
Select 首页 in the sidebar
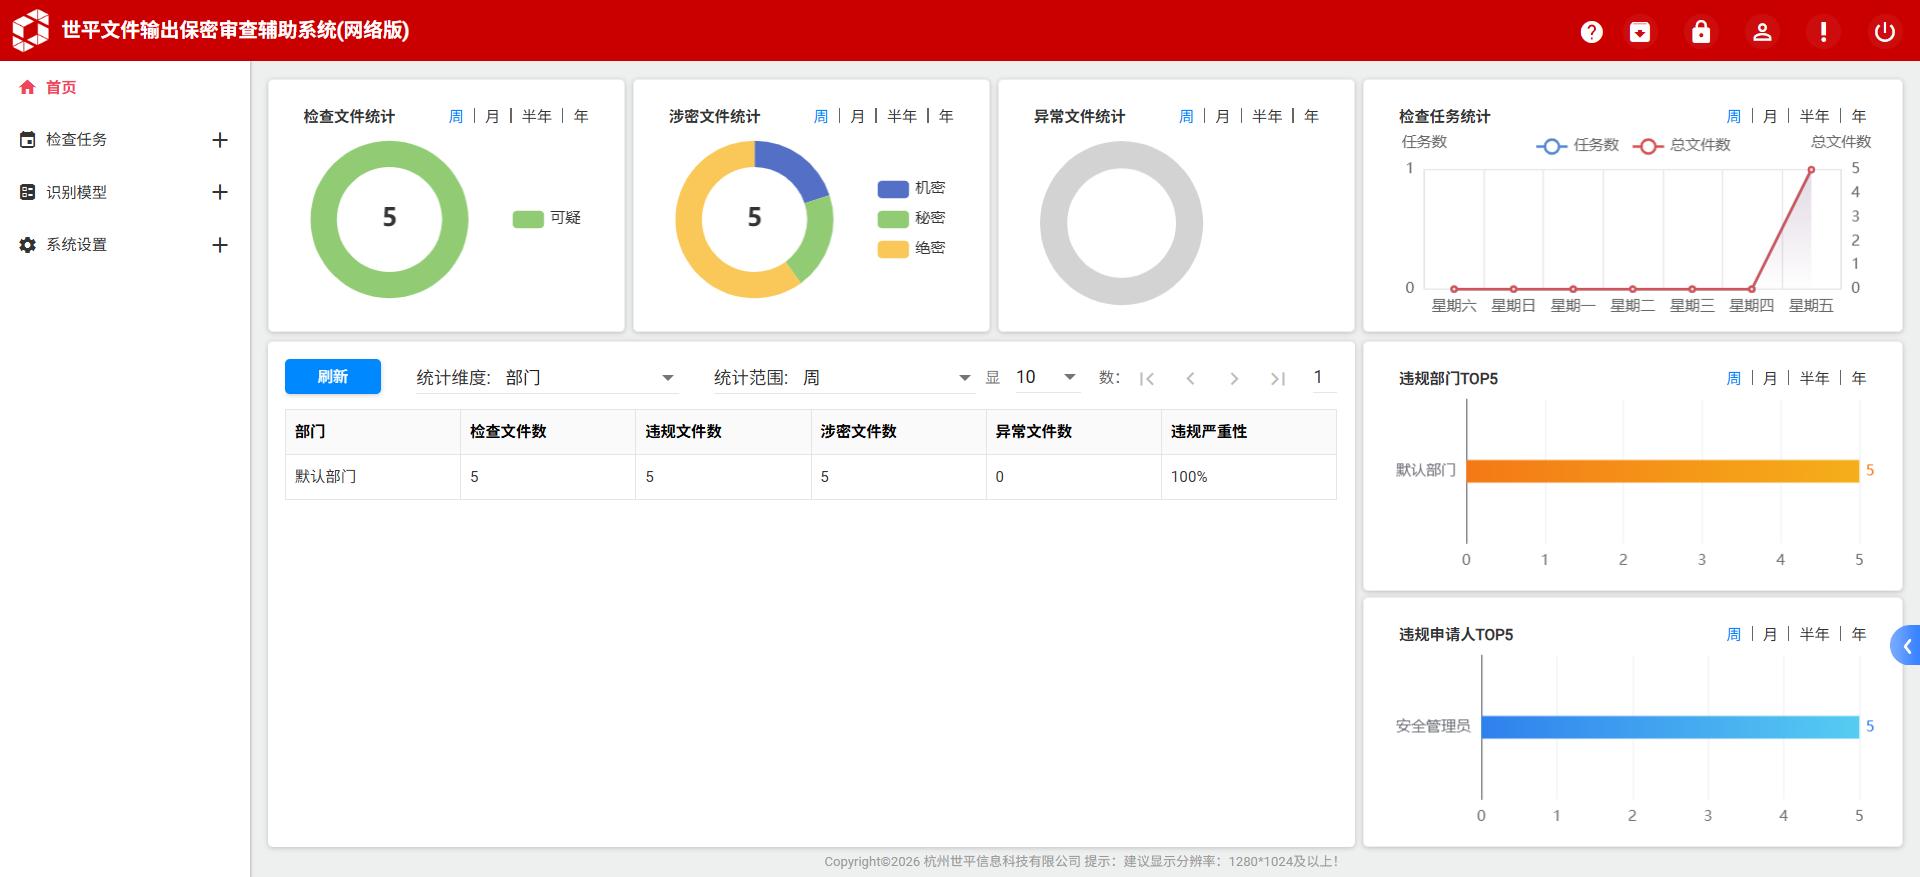click(61, 87)
